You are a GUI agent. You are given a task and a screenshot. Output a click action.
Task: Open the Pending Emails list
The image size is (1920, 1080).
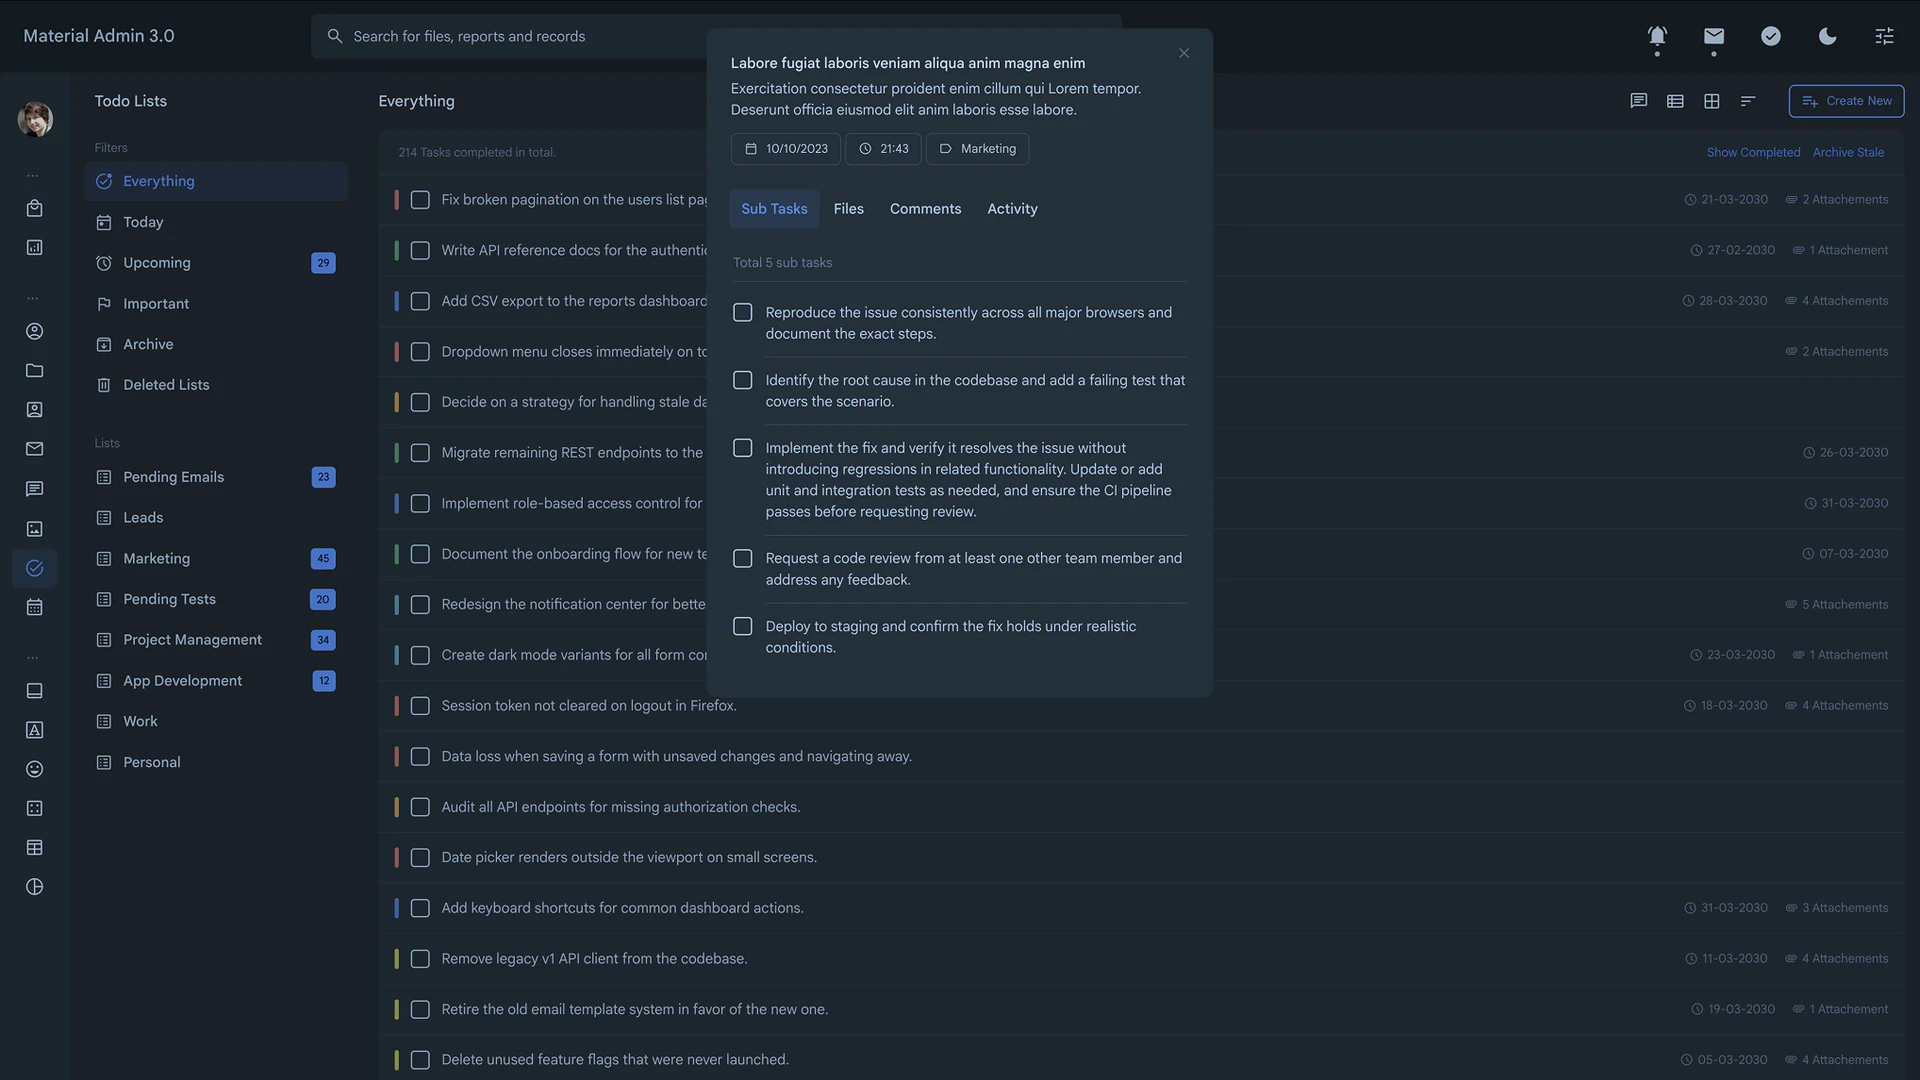point(216,477)
